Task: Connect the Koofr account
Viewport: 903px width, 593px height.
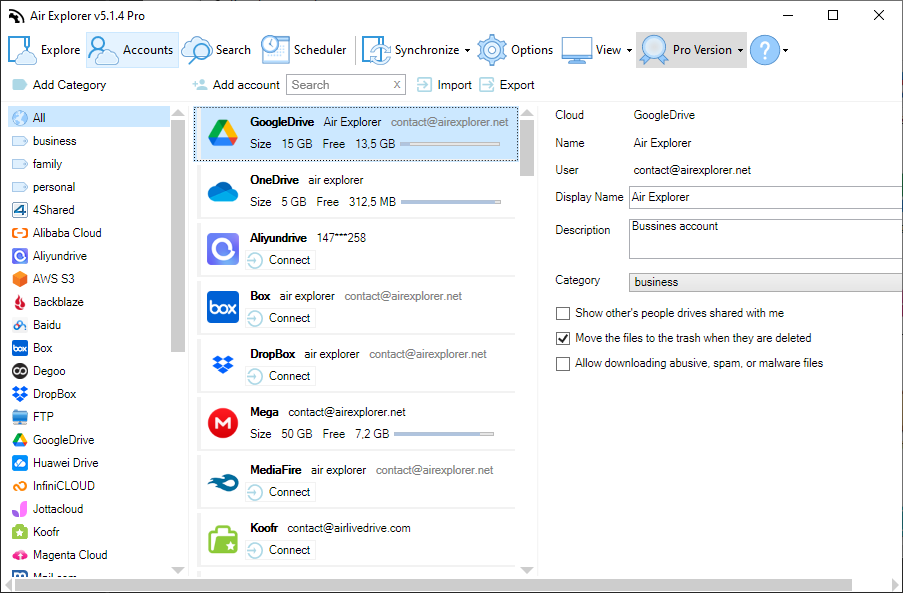Action: tap(280, 550)
